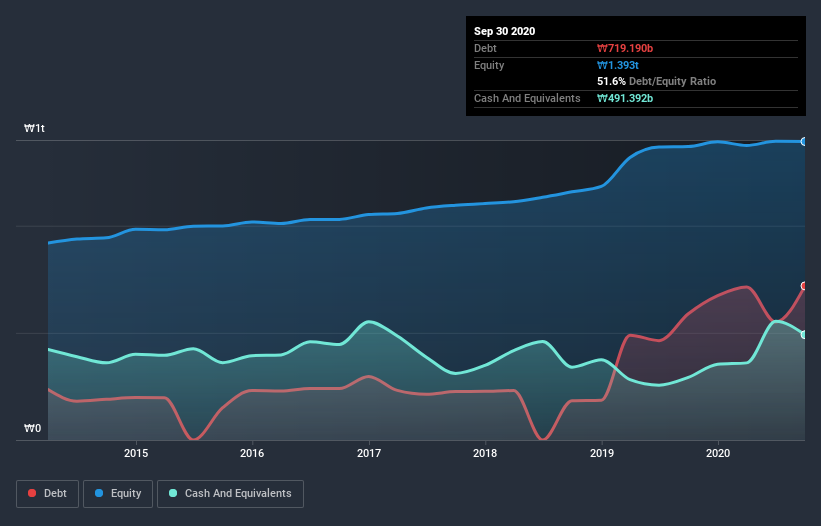Click the 2019 axis label
Viewport: 821px width, 526px height.
[x=602, y=453]
